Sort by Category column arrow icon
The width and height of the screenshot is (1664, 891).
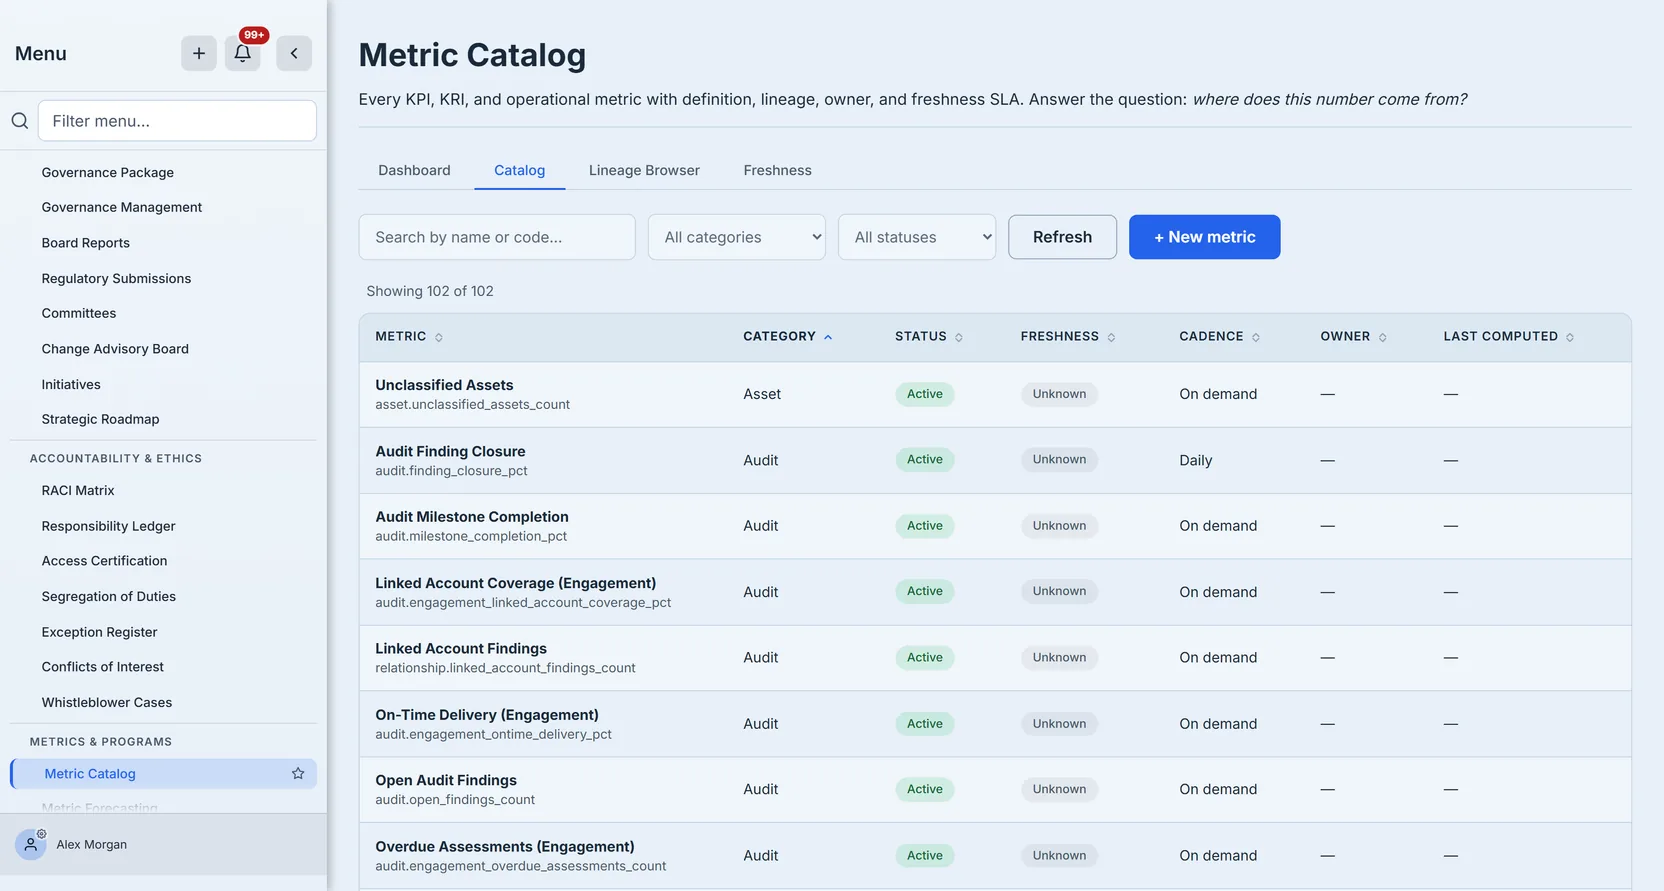pos(828,337)
